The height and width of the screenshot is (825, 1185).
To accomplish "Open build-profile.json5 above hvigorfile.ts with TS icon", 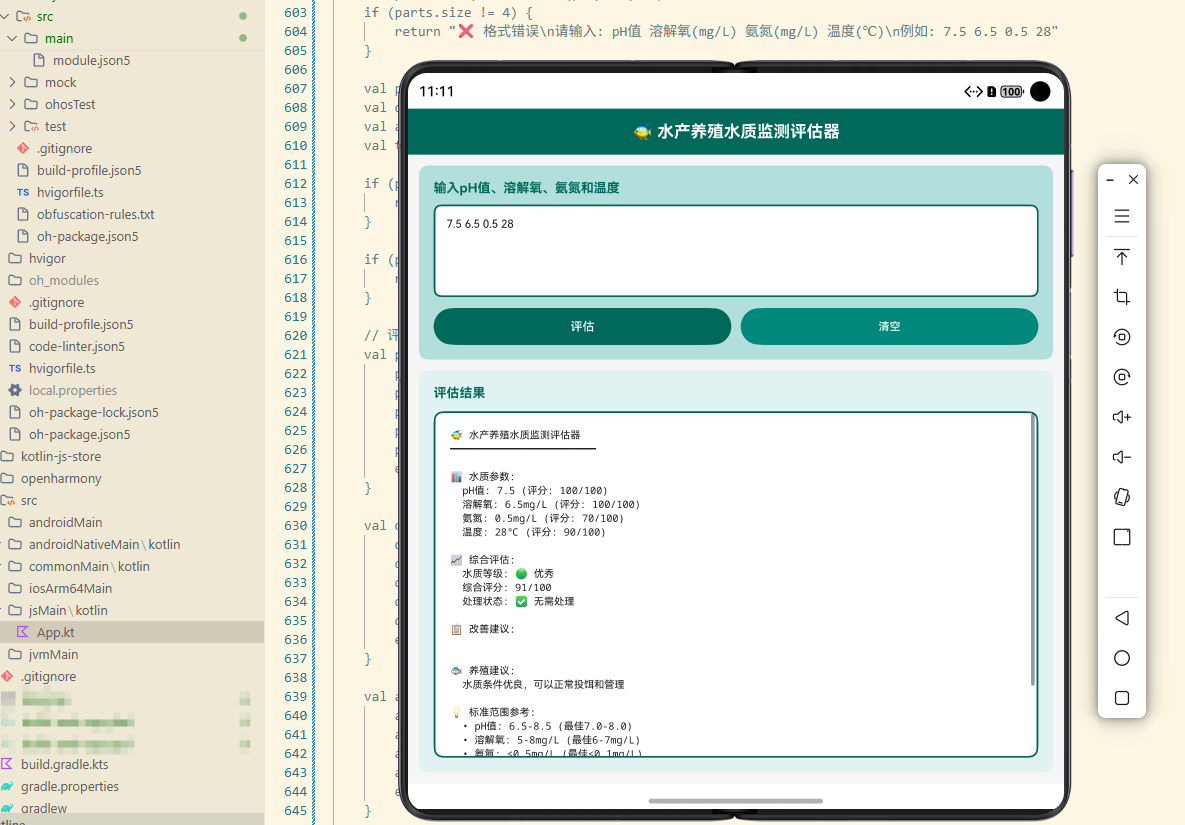I will click(89, 170).
